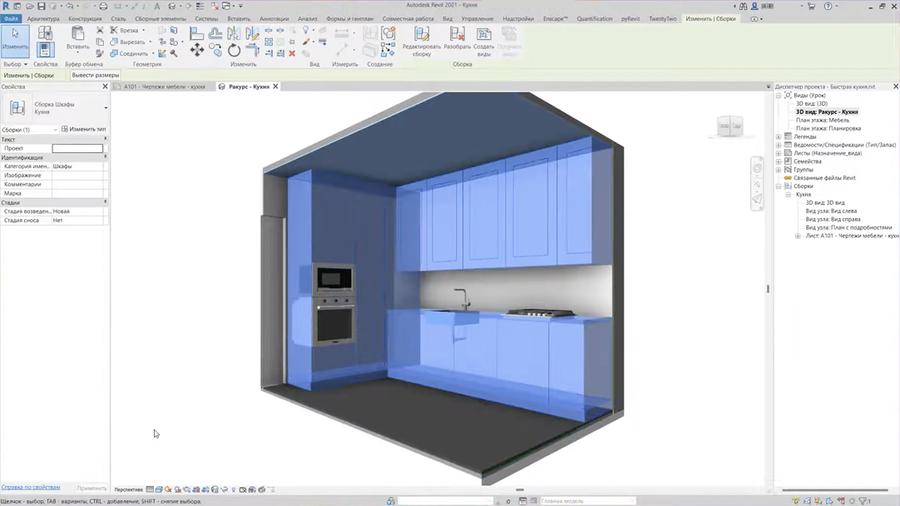
Task: Click the Type Properties icon in ribbon
Action: coord(45,33)
